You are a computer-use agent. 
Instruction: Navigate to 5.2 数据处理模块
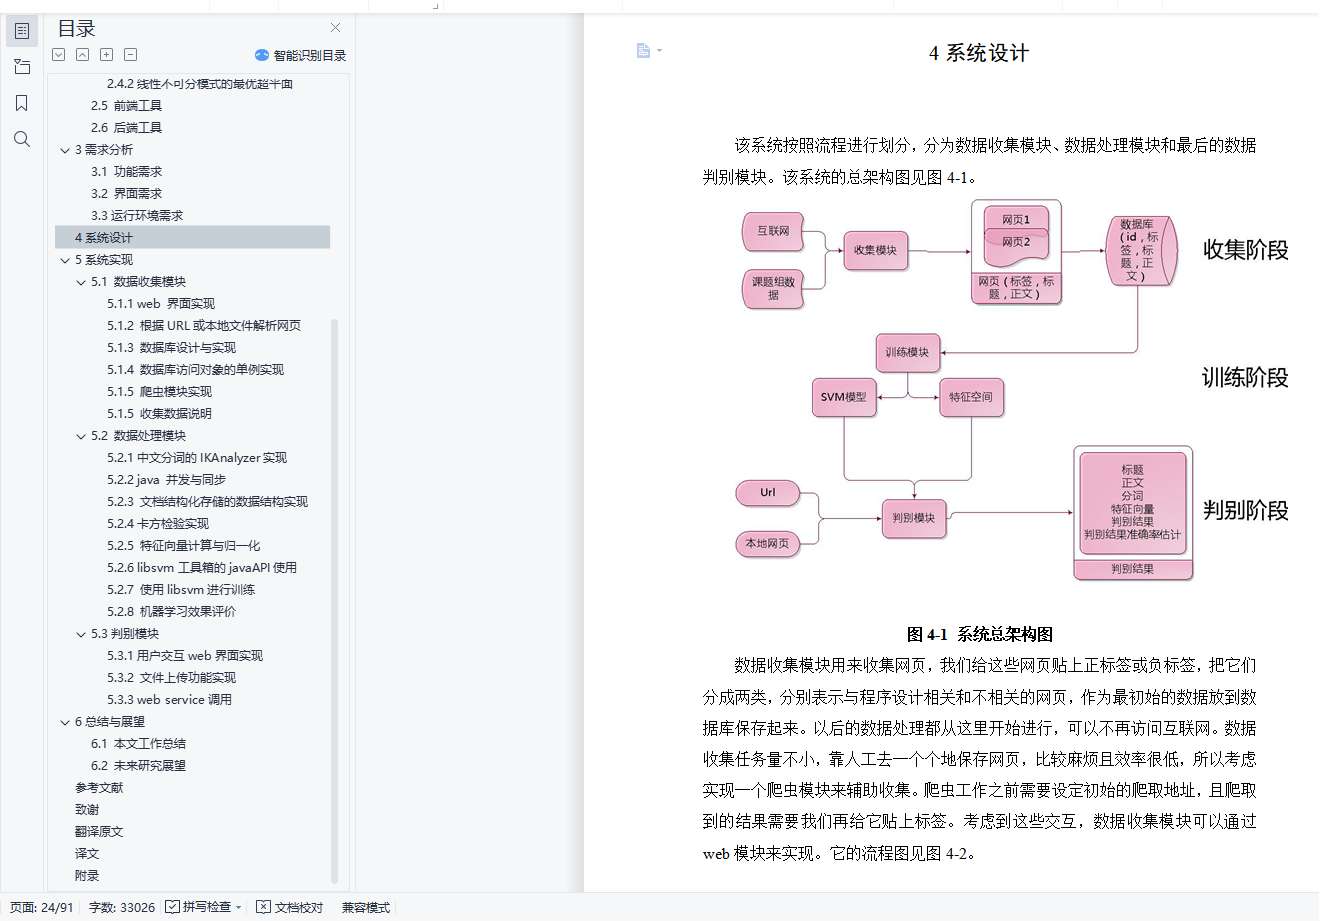pos(138,436)
